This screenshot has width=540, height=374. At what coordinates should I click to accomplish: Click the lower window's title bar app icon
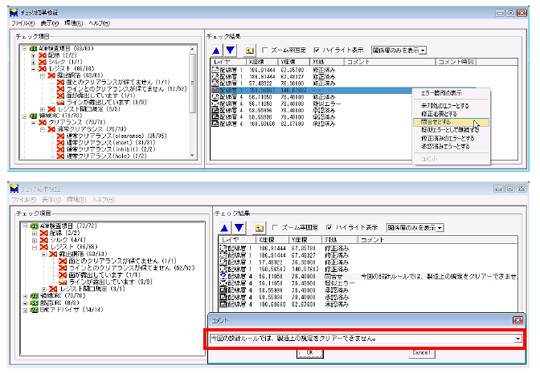pos(14,189)
